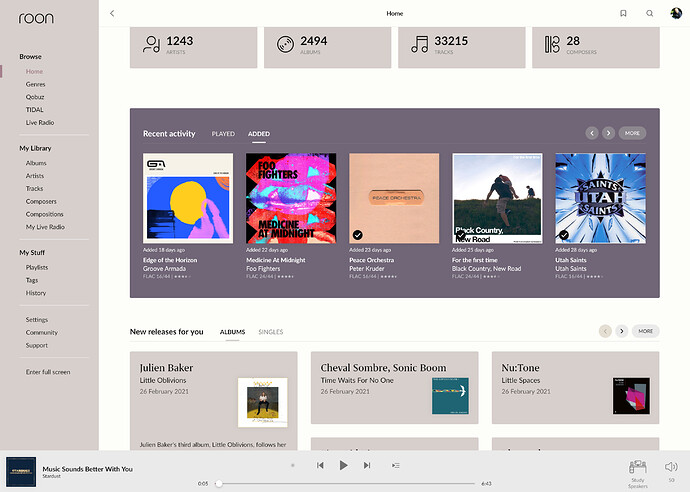Go to next page of New releases
The width and height of the screenshot is (690, 492).
(x=621, y=331)
